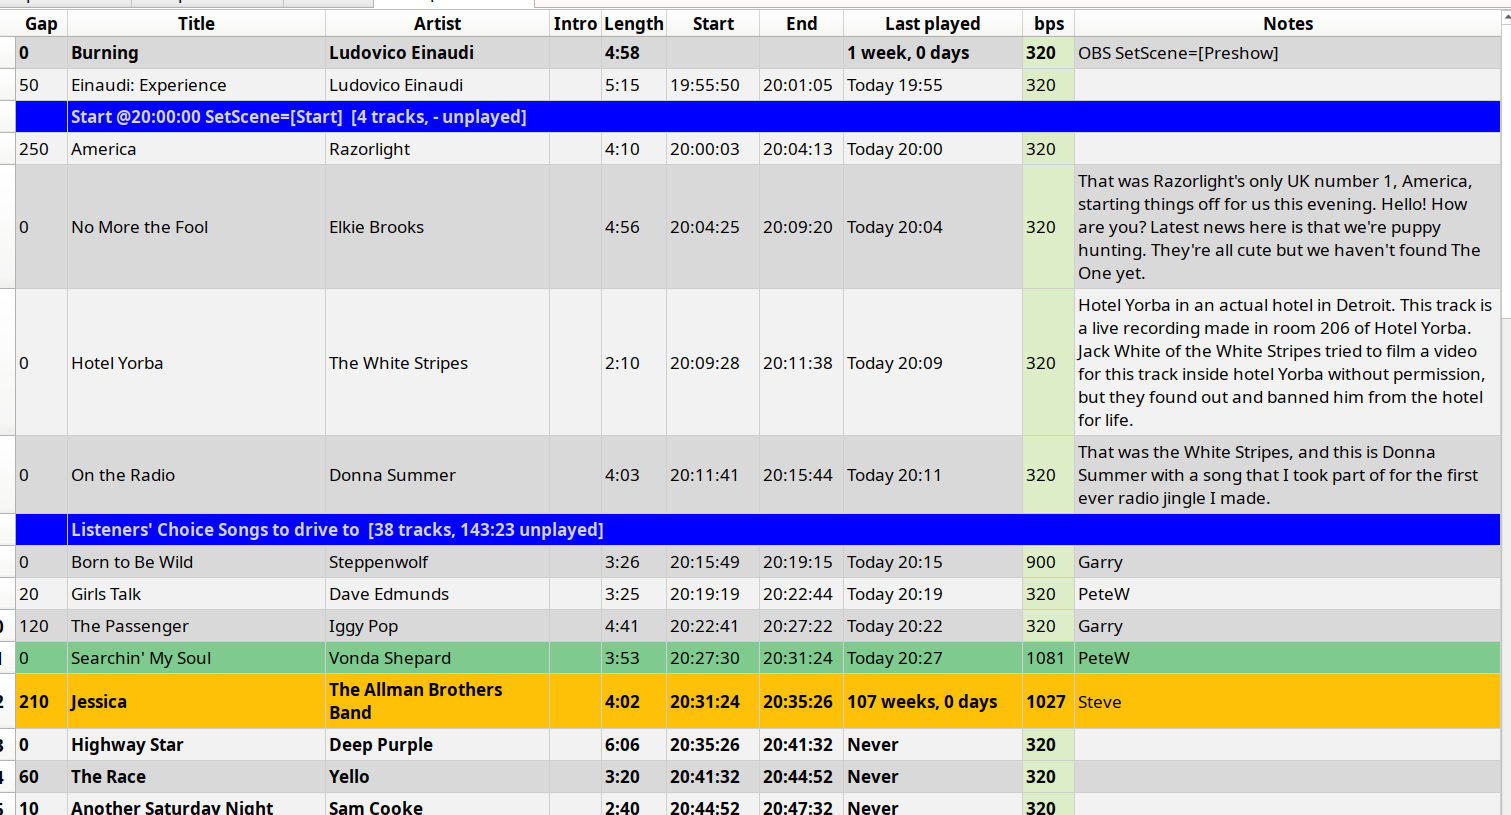Click the Hotel Yorba title cell
This screenshot has width=1511, height=815.
117,363
